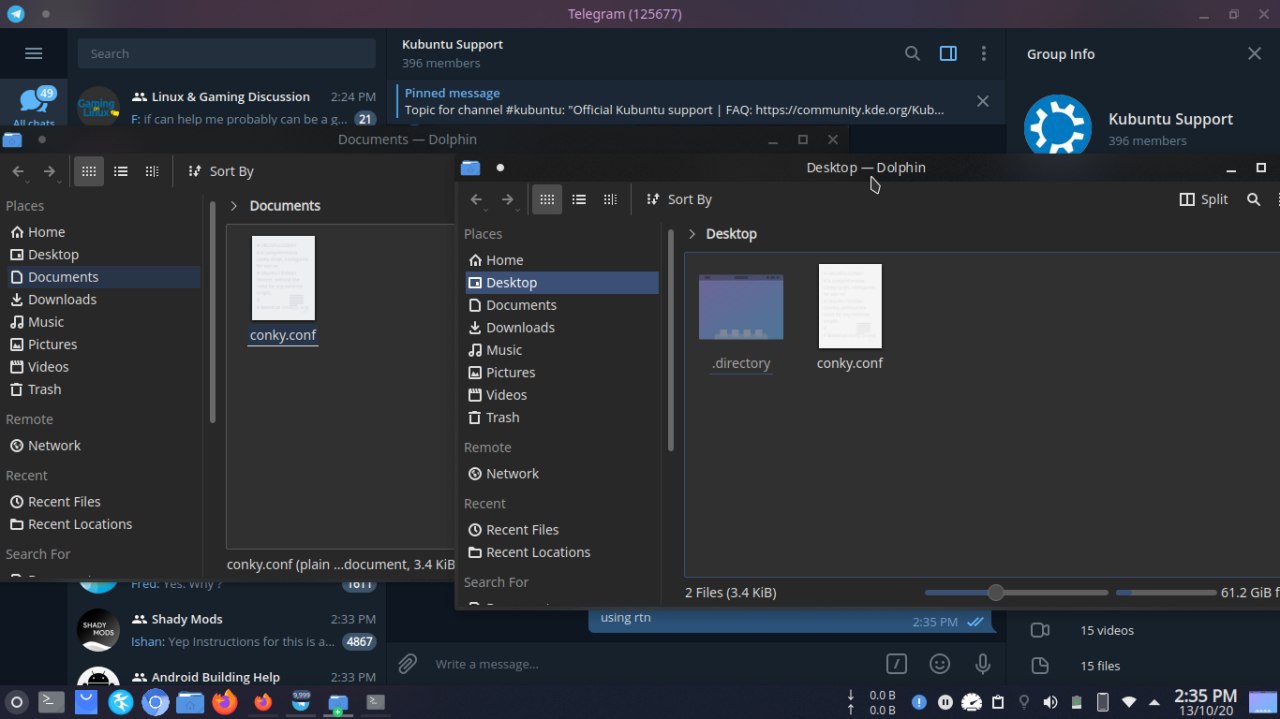The width and height of the screenshot is (1280, 719).
Task: Open file search in the Desktop Dolphin window
Action: click(1253, 200)
